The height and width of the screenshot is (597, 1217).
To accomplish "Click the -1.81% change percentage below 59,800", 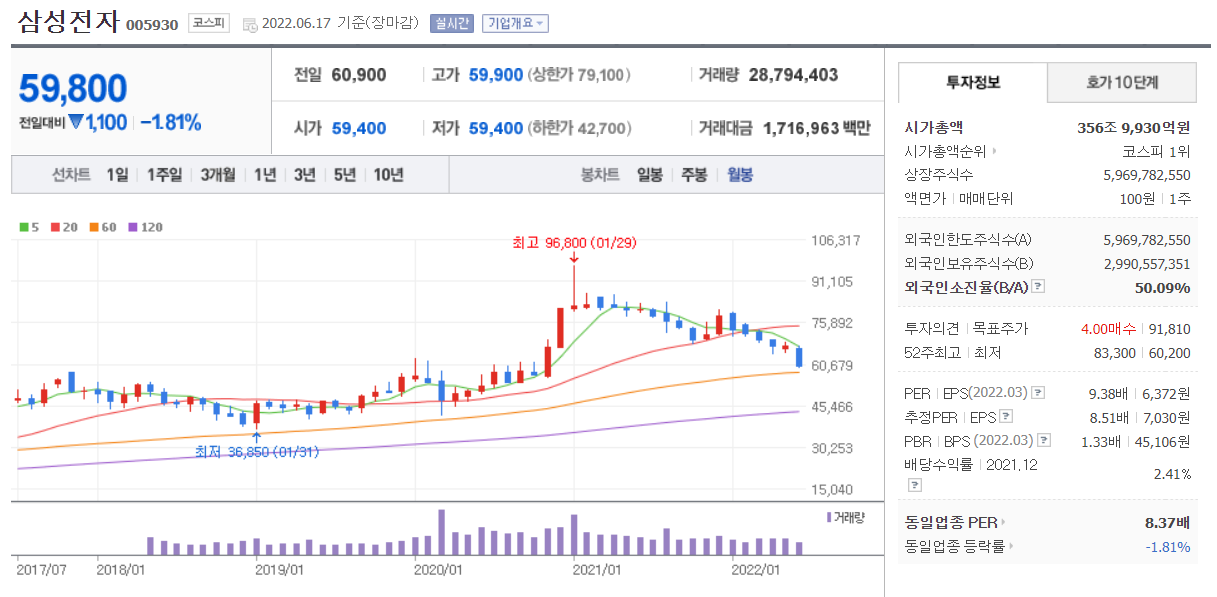I will tap(170, 123).
